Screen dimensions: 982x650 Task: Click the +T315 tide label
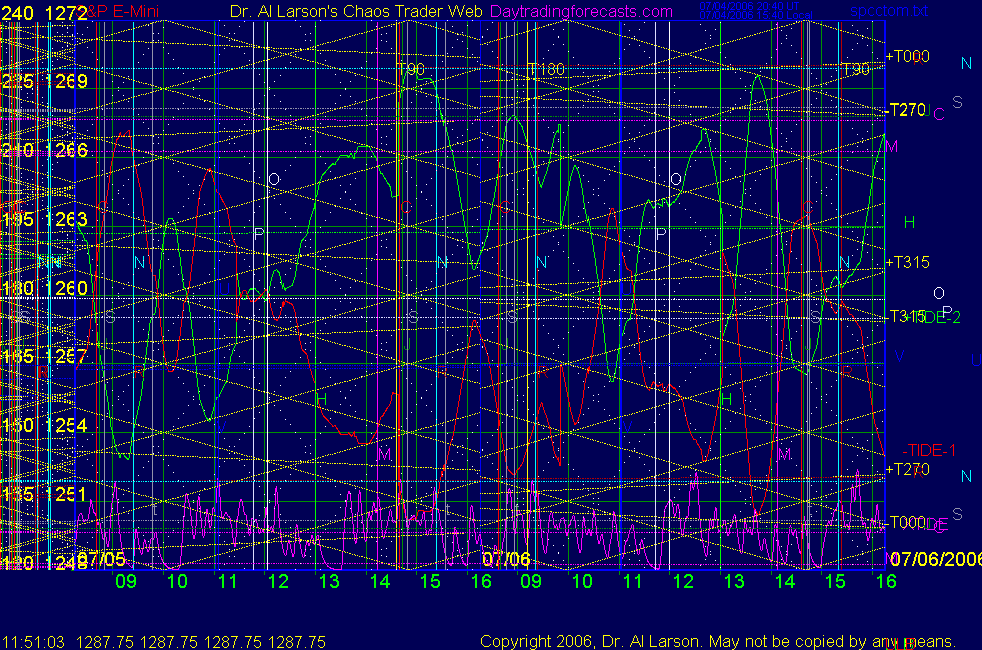coord(908,263)
